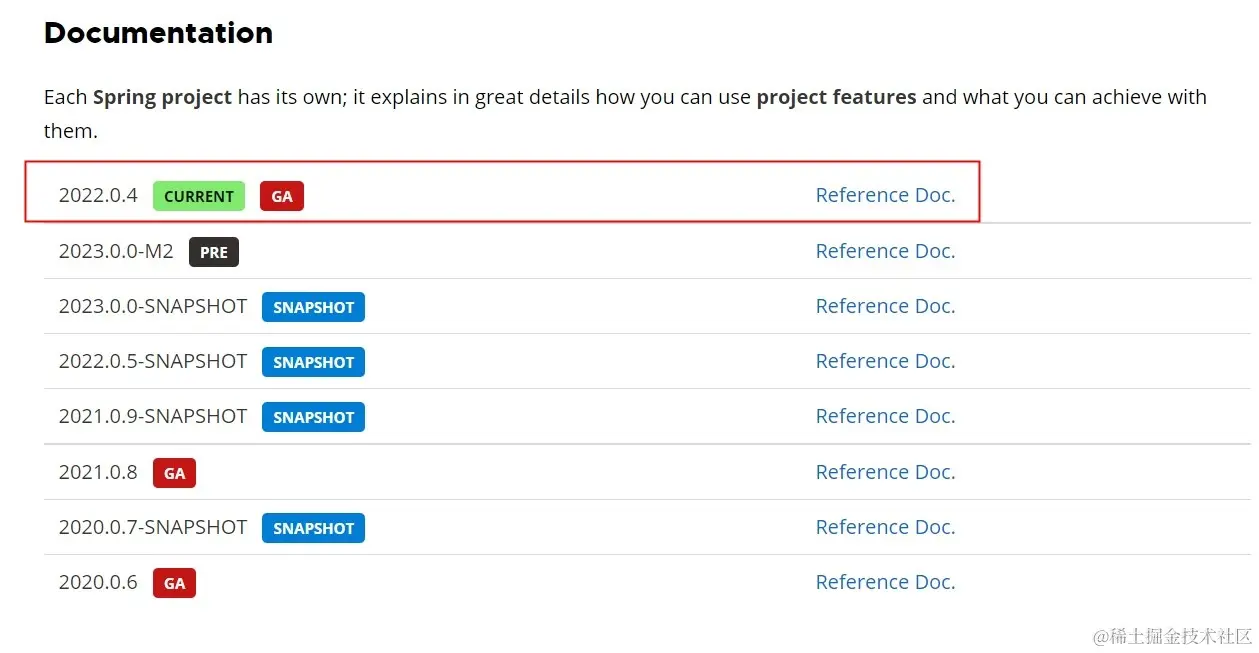Screen dimensions: 1259x653
Task: Select the 2022.0.4 version text
Action: click(98, 195)
